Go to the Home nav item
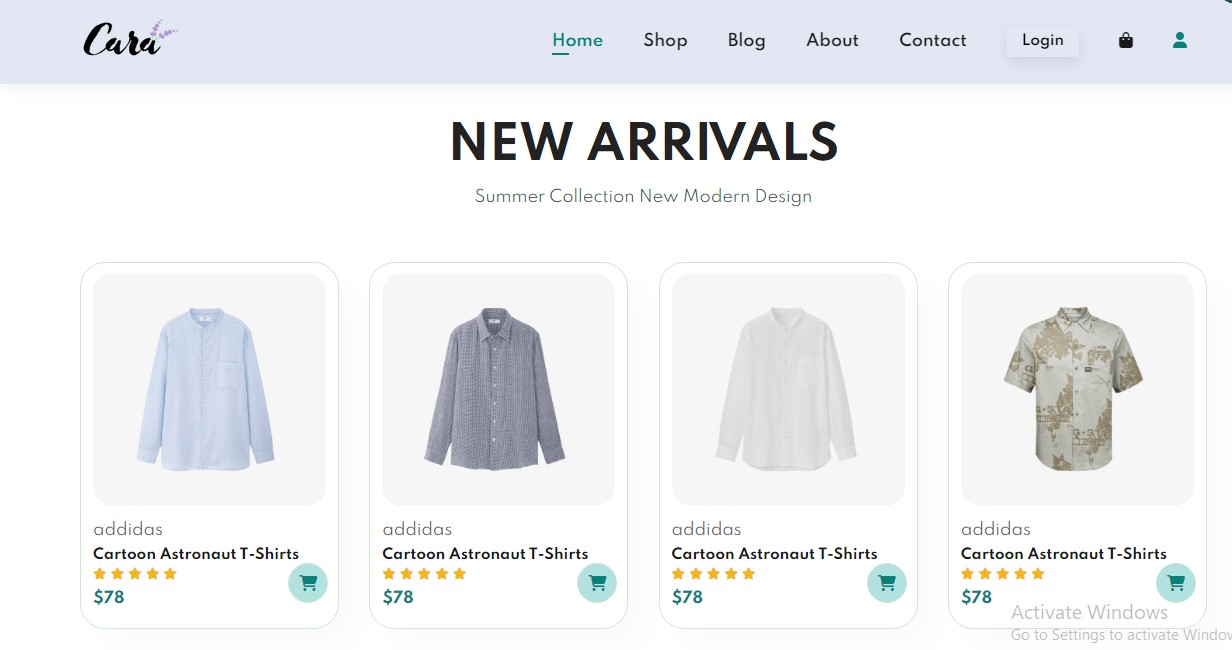1232x650 pixels. (577, 40)
